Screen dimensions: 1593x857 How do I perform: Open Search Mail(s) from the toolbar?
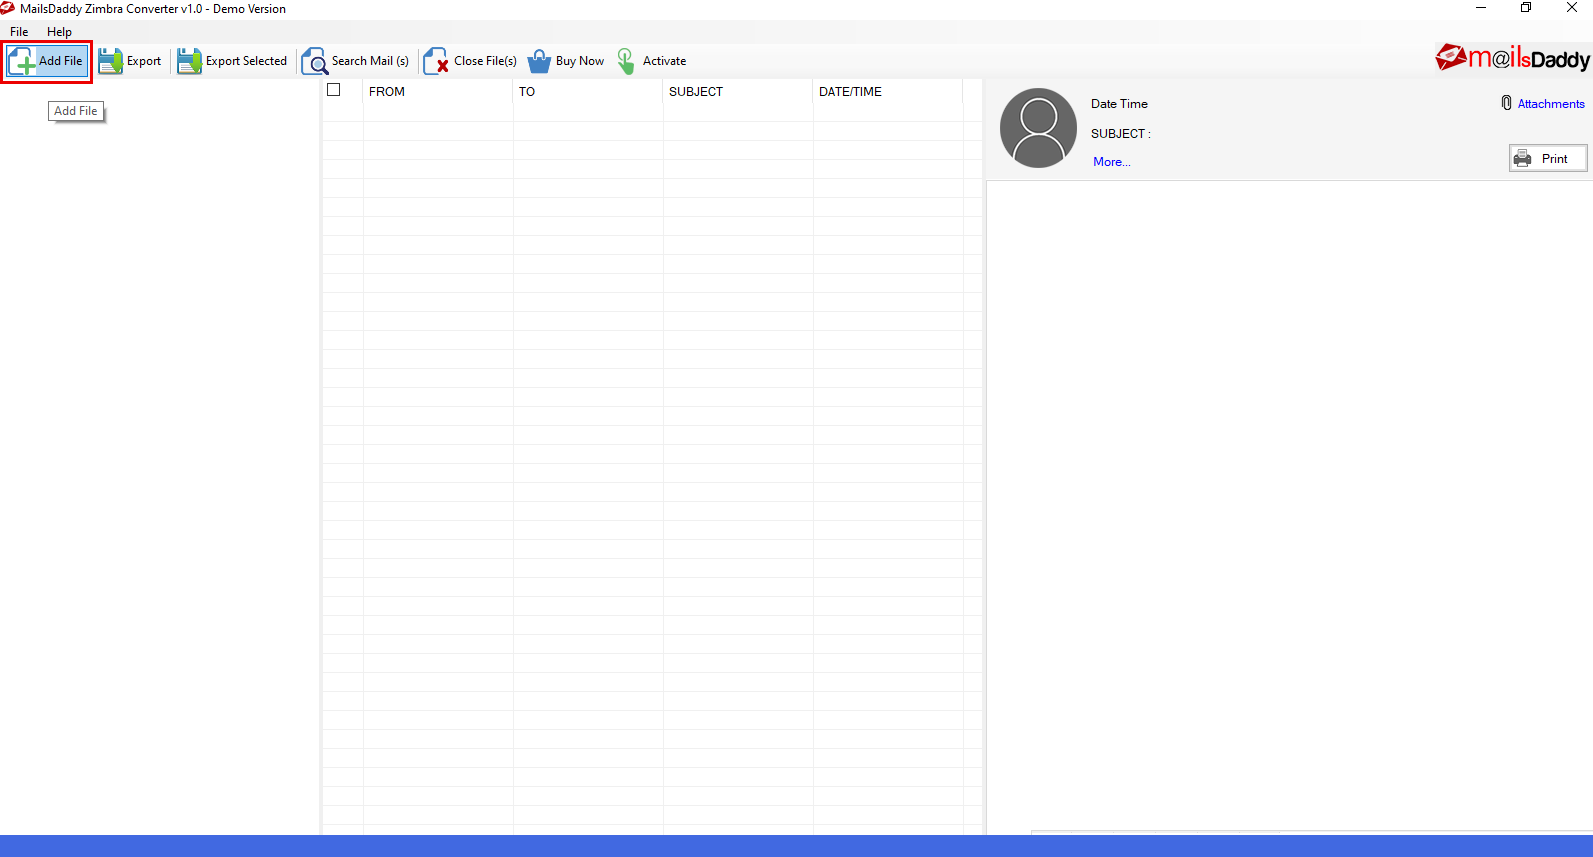[356, 61]
